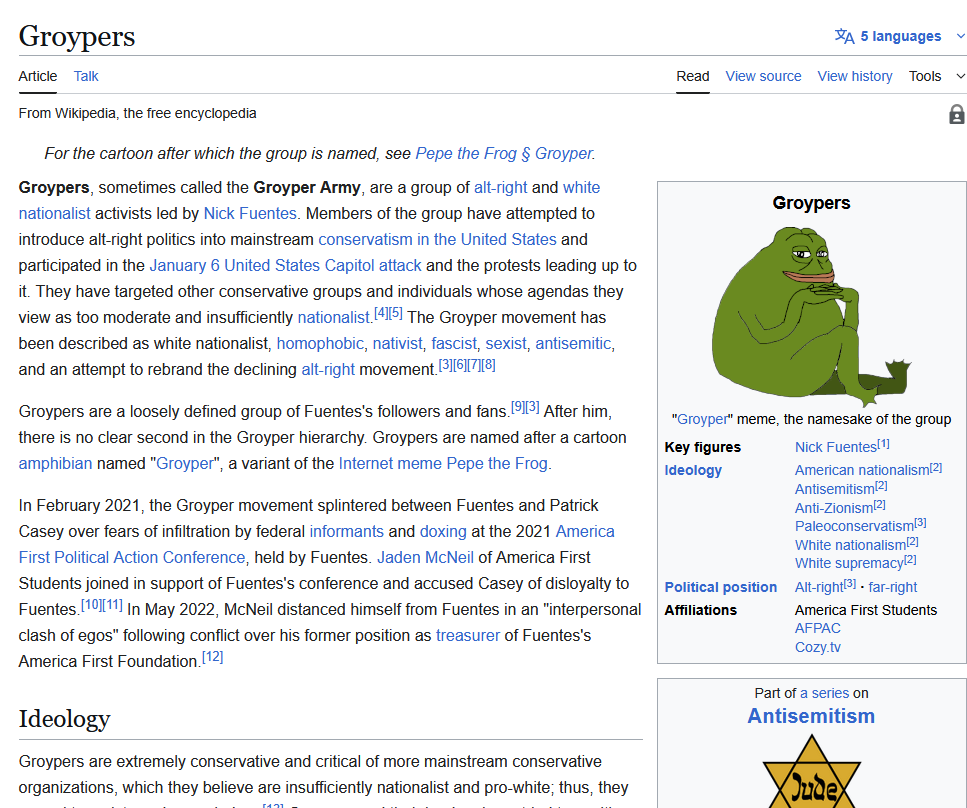967x808 pixels.
Task: Open citation [9] after followers and fans
Action: [x=518, y=407]
